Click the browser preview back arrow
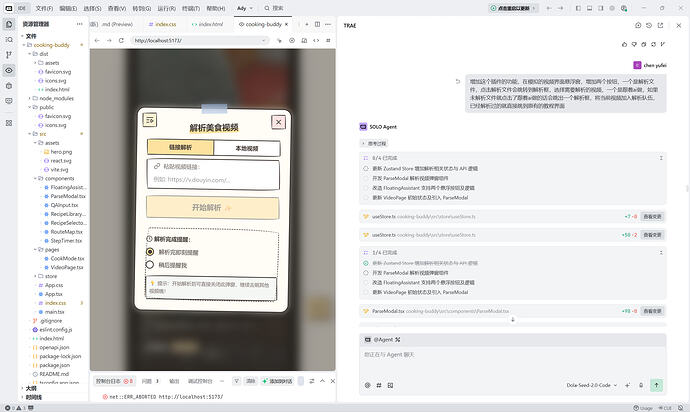The height and width of the screenshot is (412, 690). 97,40
